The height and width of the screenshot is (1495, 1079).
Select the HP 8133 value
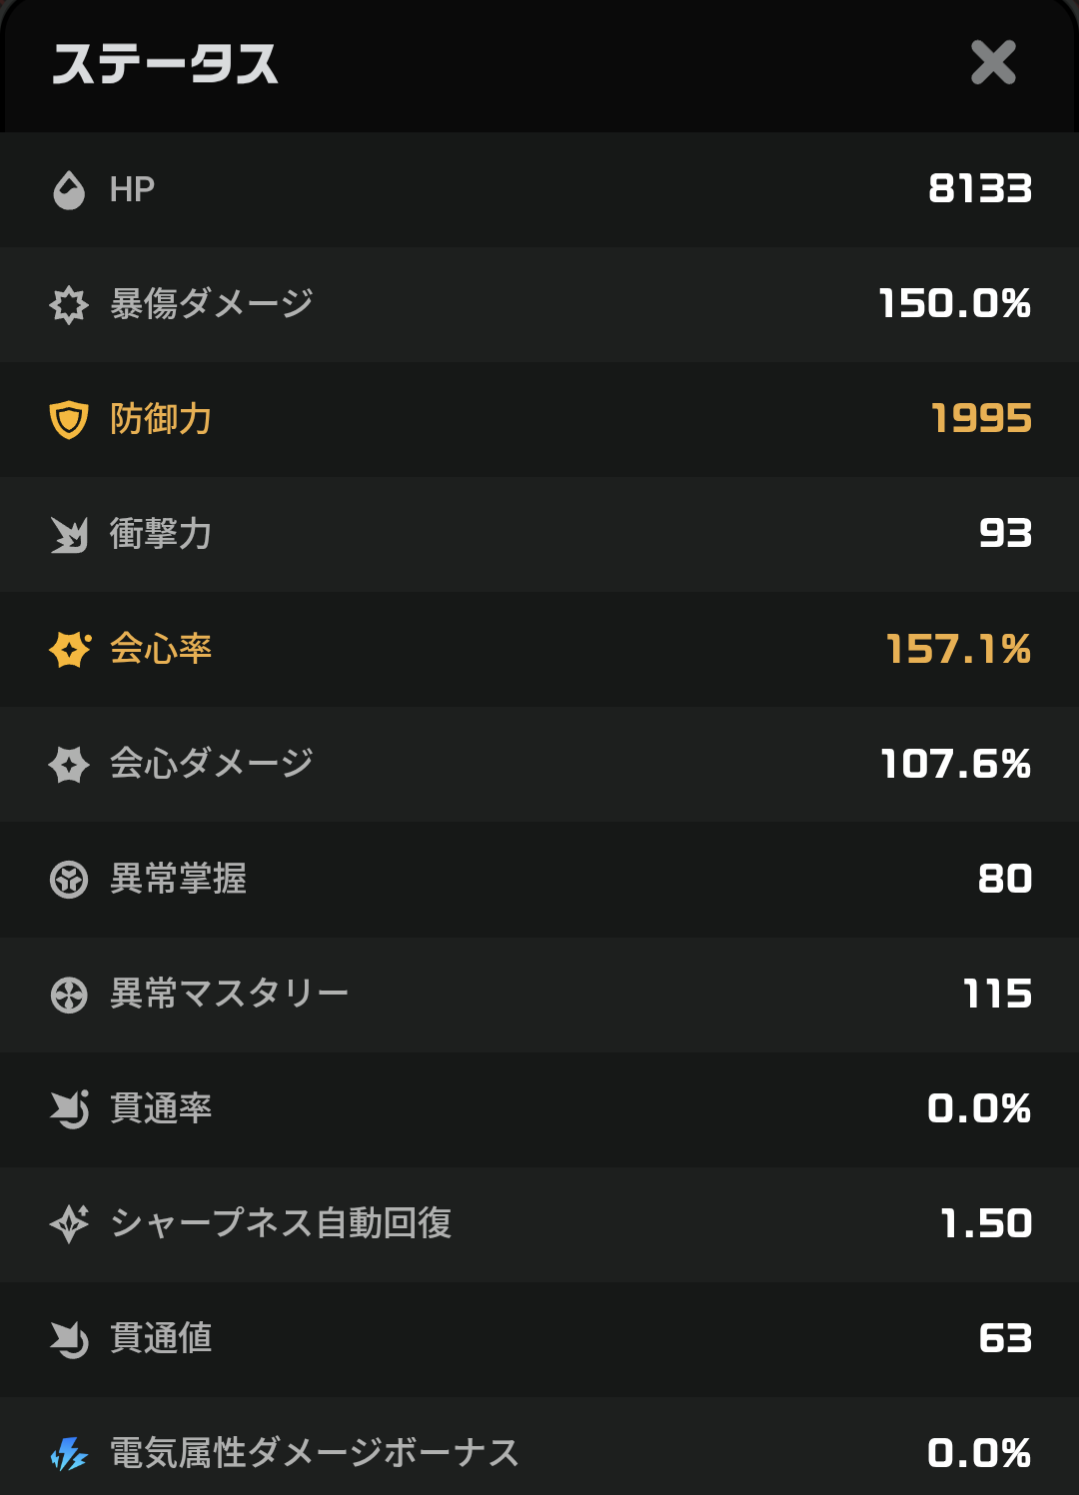pos(980,188)
